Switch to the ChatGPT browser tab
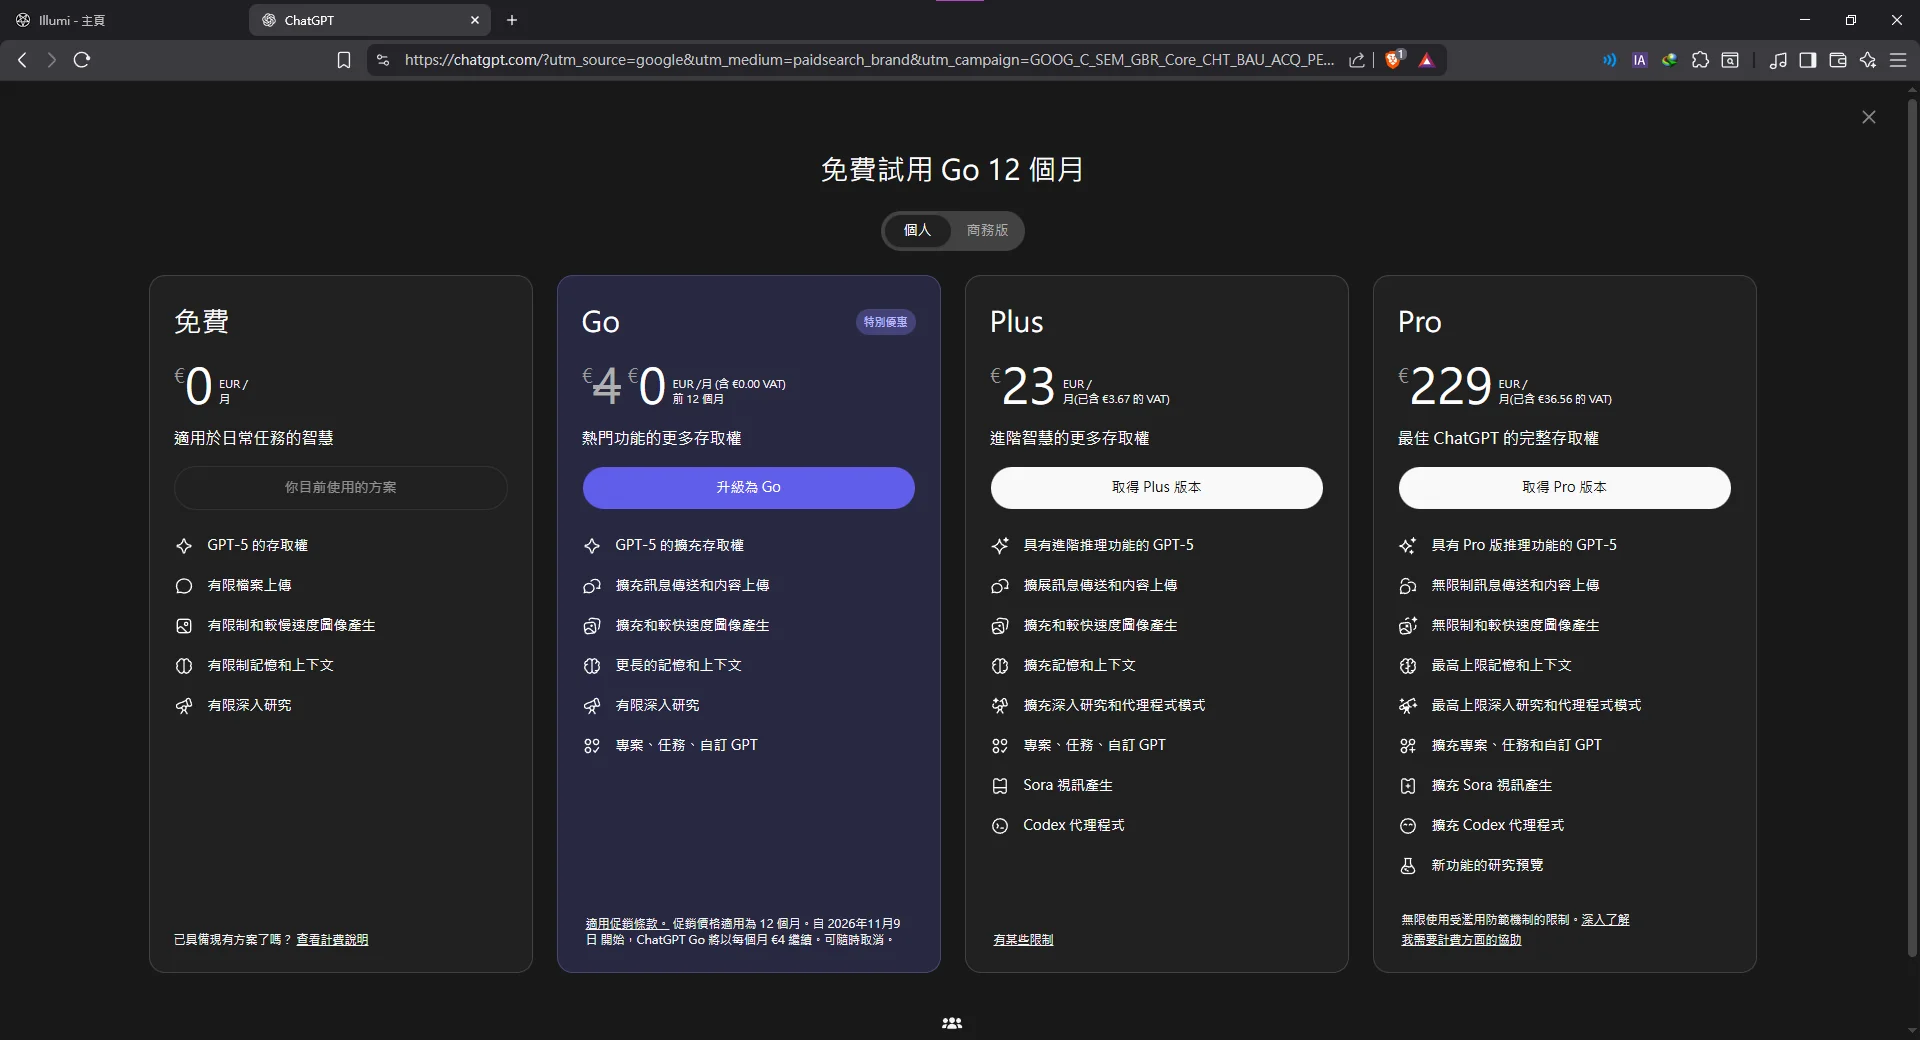Screen dimensions: 1920x1040 pyautogui.click(x=350, y=20)
